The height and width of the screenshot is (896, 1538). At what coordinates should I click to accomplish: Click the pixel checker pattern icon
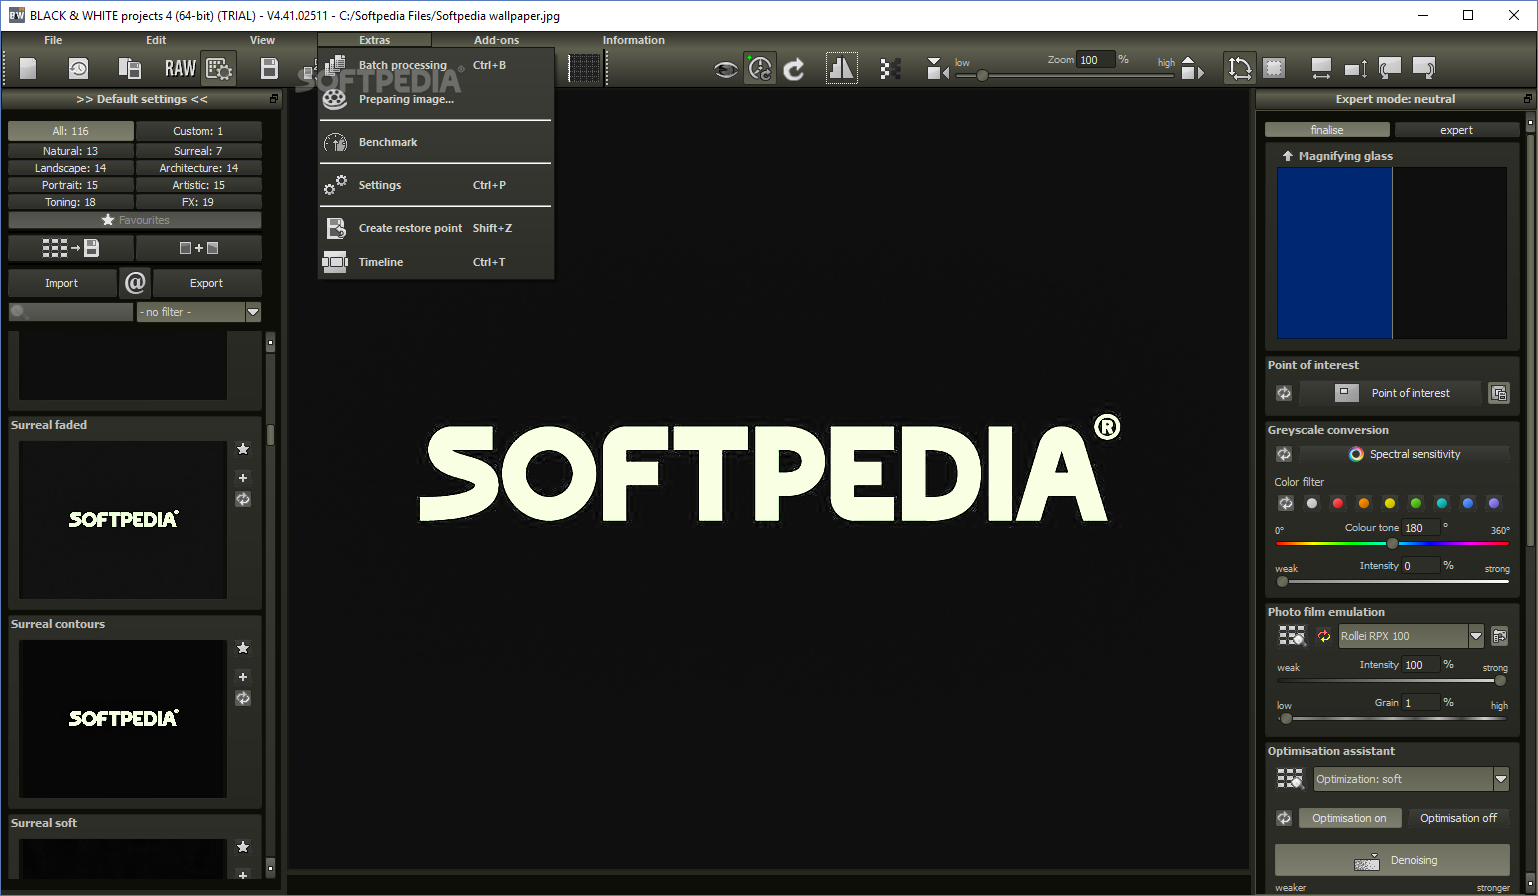click(x=890, y=68)
